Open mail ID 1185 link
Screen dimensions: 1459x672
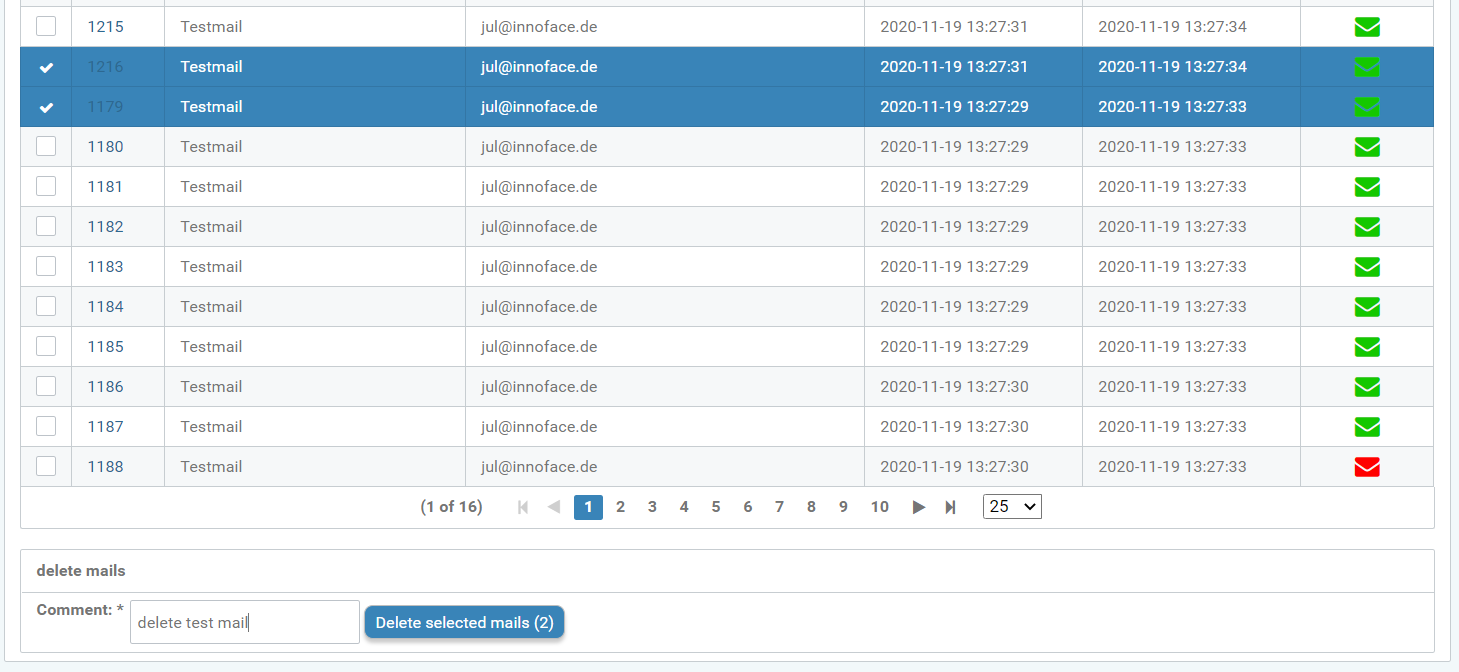105,347
